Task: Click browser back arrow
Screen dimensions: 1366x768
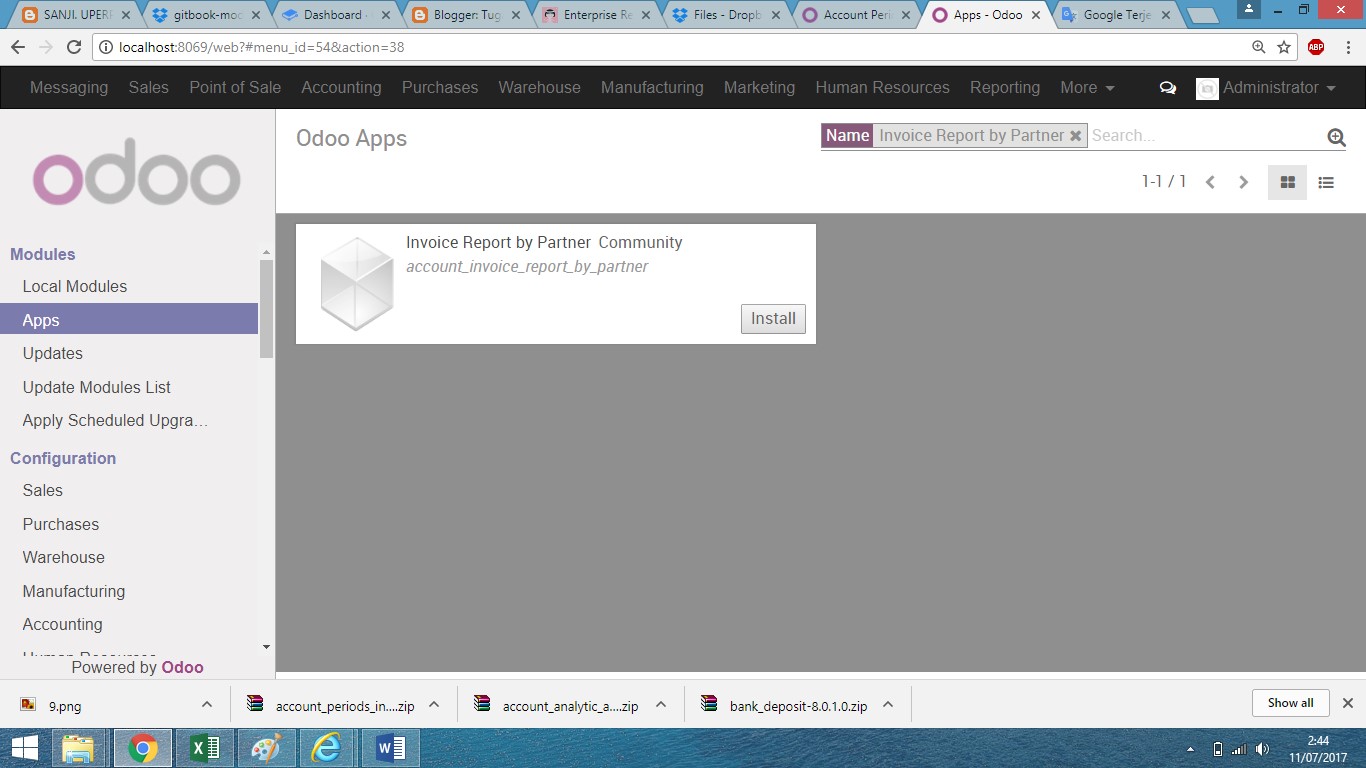Action: click(x=18, y=47)
